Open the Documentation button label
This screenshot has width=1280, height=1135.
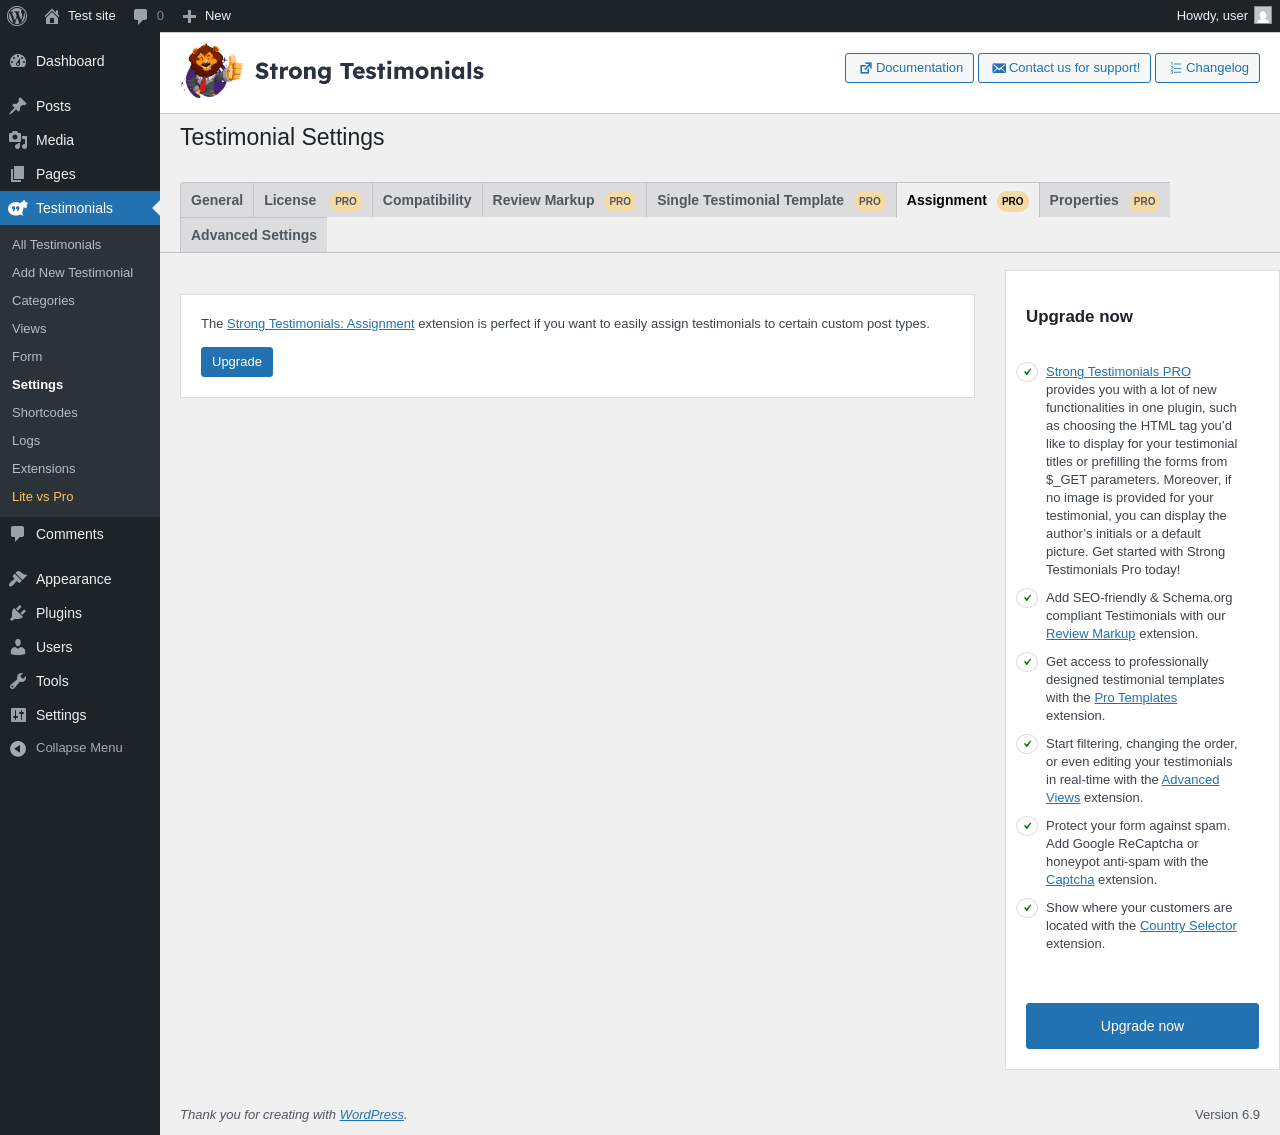pos(919,68)
